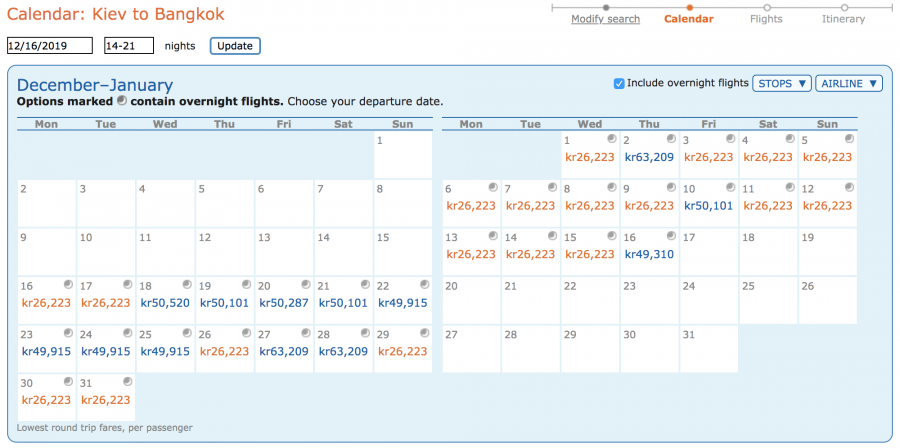This screenshot has height=448, width=900.
Task: Pick December 27 fare kr63,209
Action: [284, 351]
